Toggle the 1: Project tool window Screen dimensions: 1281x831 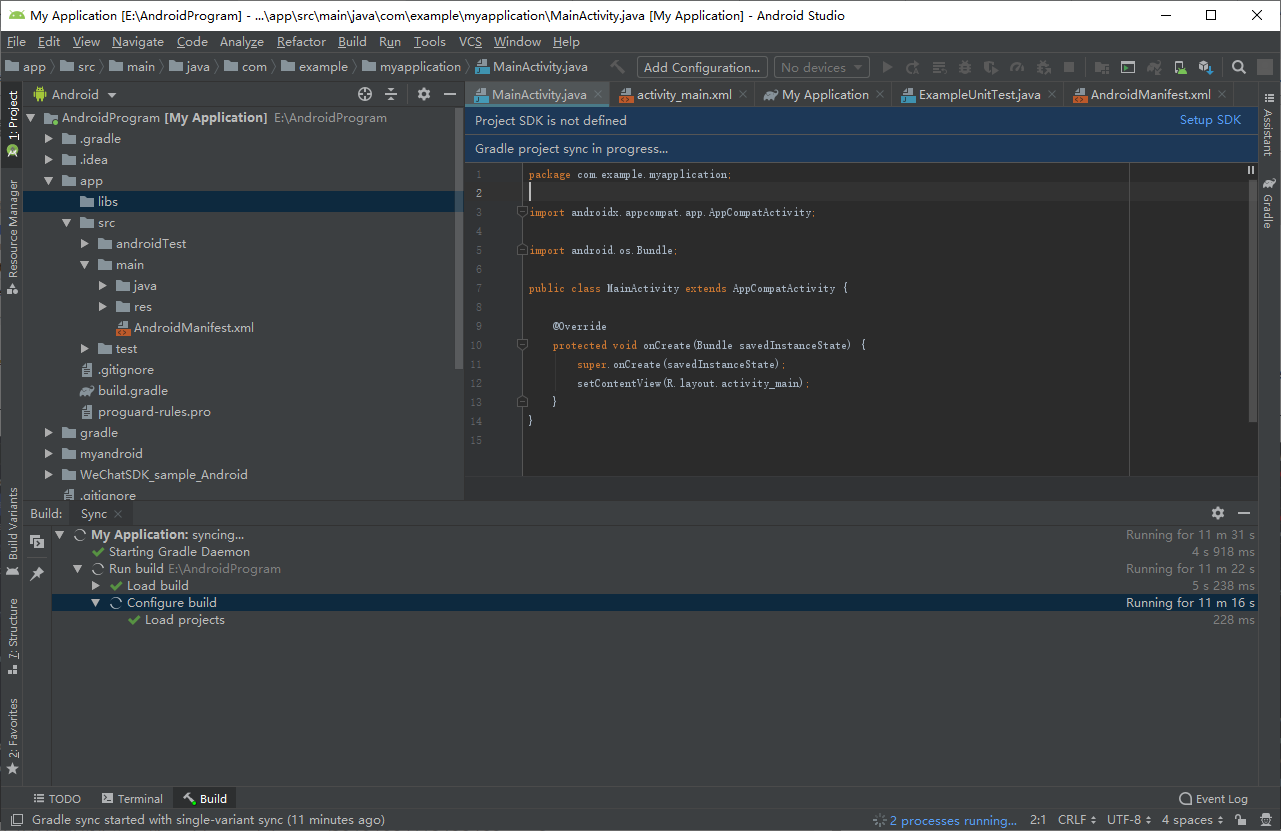coord(13,124)
